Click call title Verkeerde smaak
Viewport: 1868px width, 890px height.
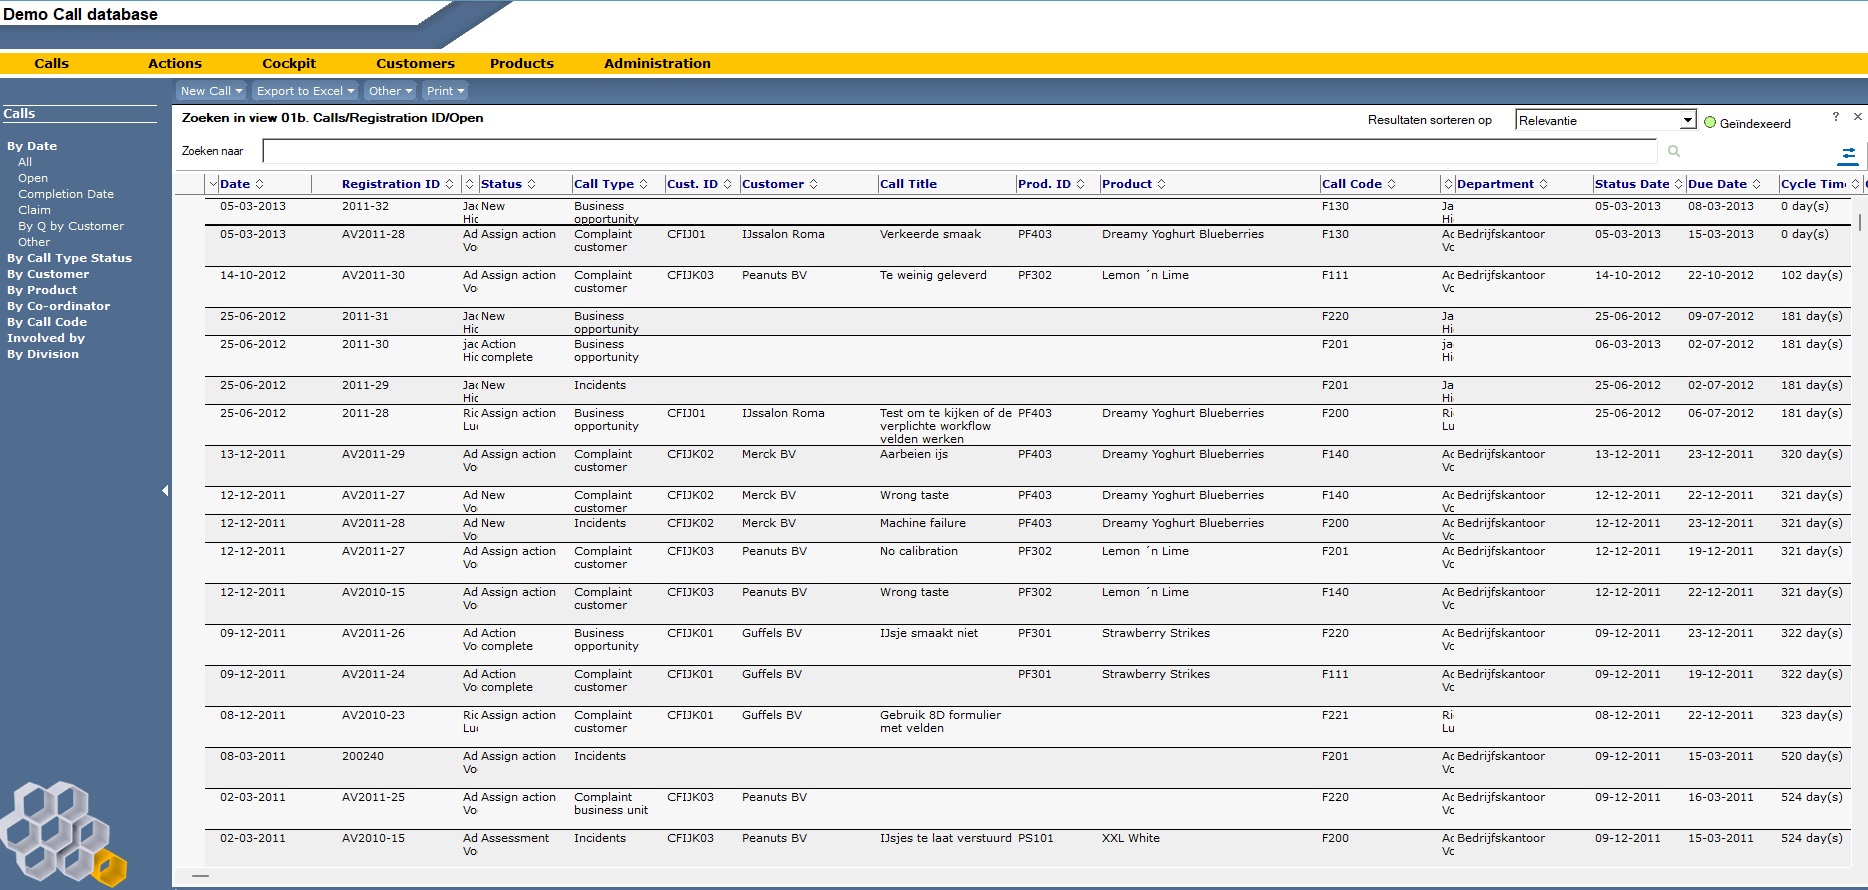(930, 234)
